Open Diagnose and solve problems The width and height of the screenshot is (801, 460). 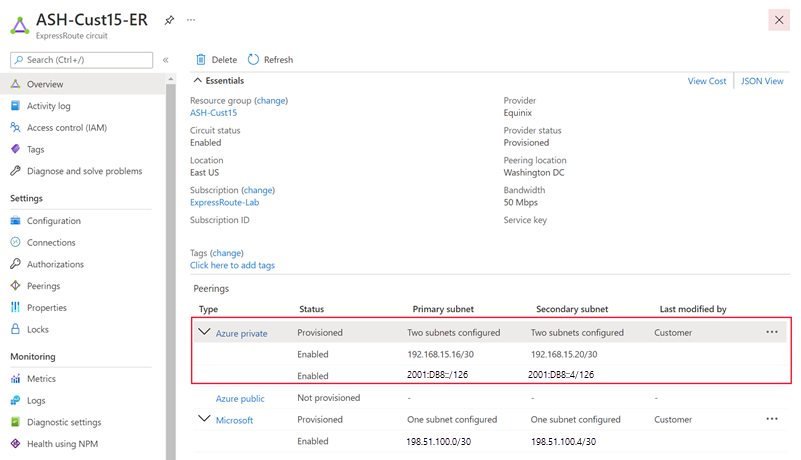(84, 171)
